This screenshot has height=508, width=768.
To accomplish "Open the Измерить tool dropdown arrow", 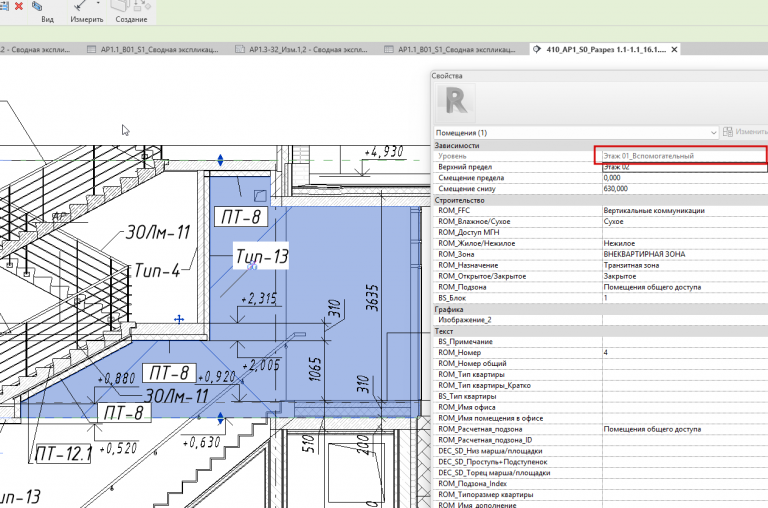I will [x=98, y=4].
